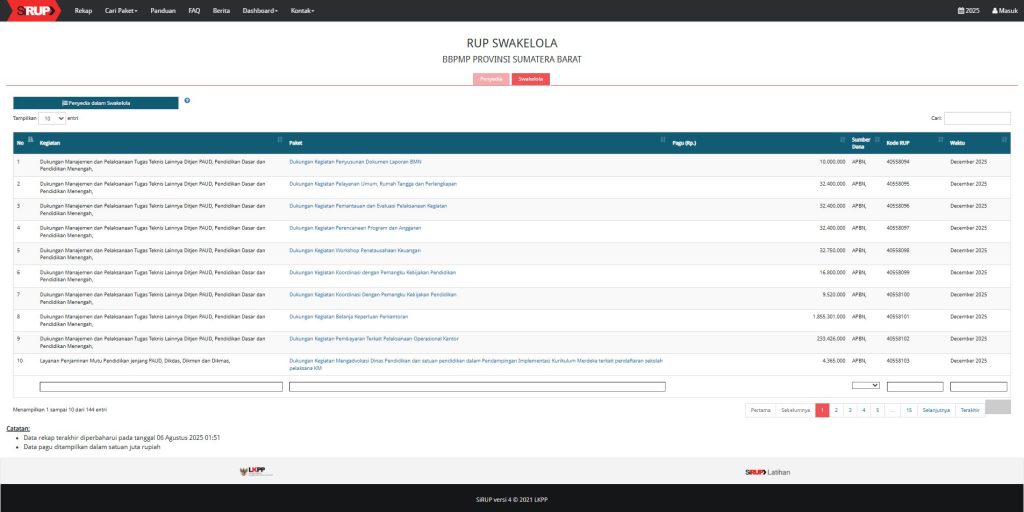The width and height of the screenshot is (1024, 512).
Task: Sort table by the No column icon
Action: tap(30, 139)
